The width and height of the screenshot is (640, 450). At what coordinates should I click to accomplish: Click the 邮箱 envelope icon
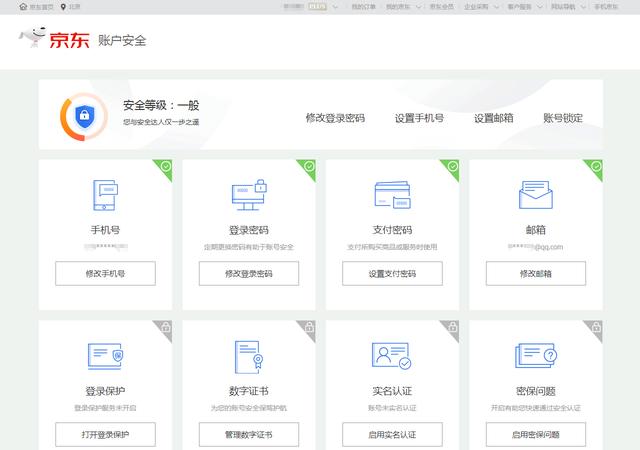click(536, 196)
